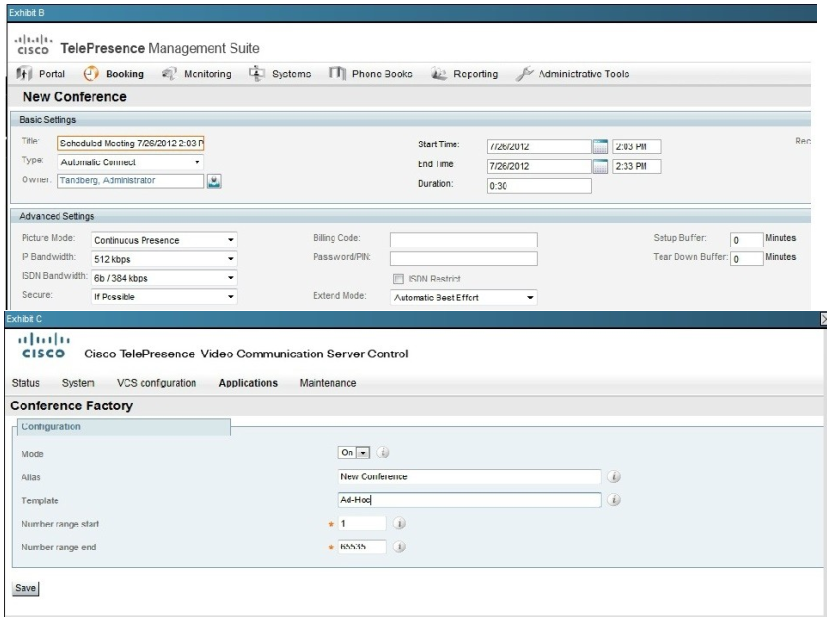
Task: Click the Save button
Action: [25, 588]
